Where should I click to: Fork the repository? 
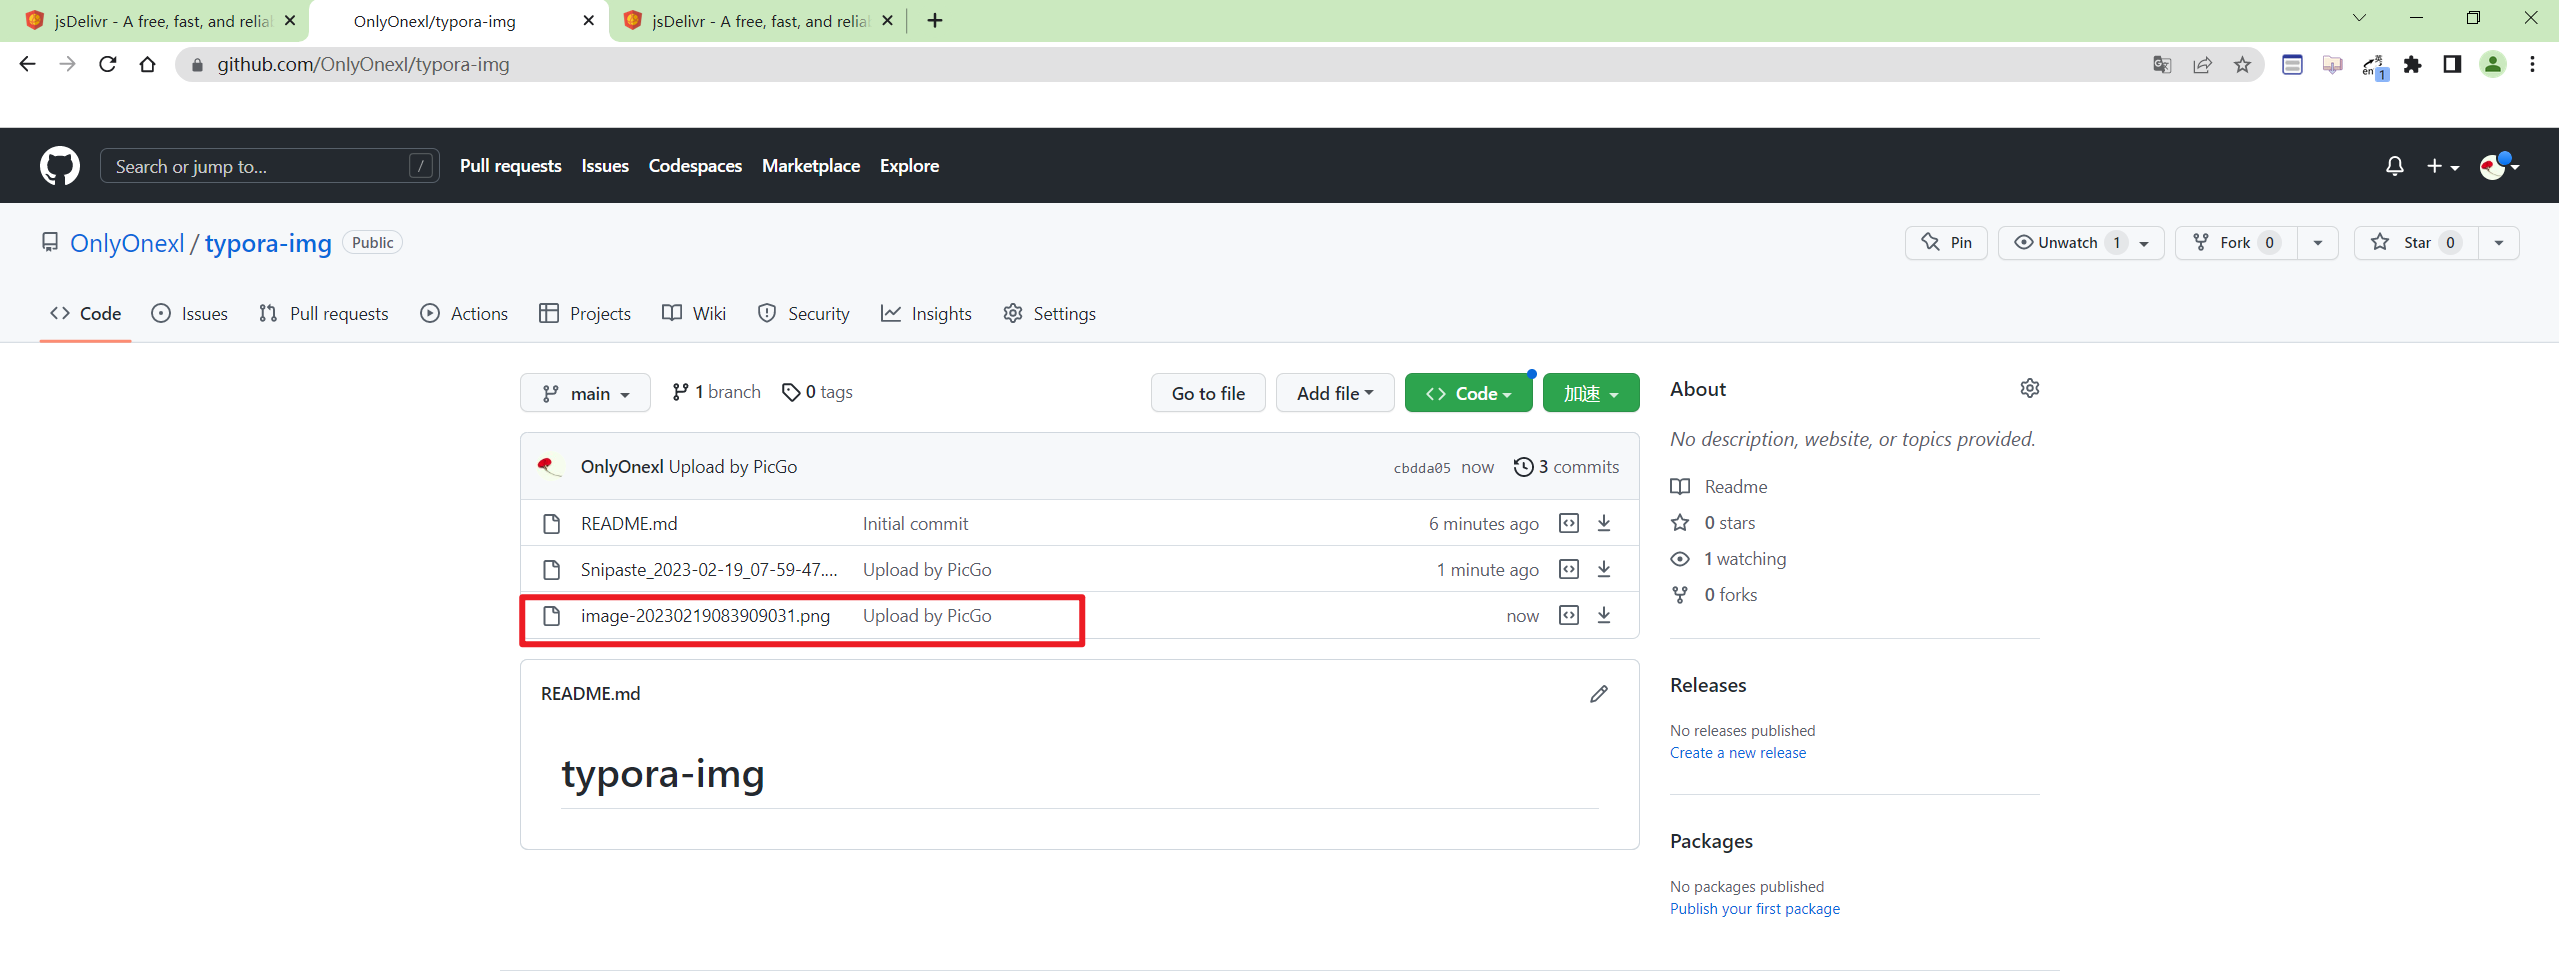click(x=2235, y=242)
